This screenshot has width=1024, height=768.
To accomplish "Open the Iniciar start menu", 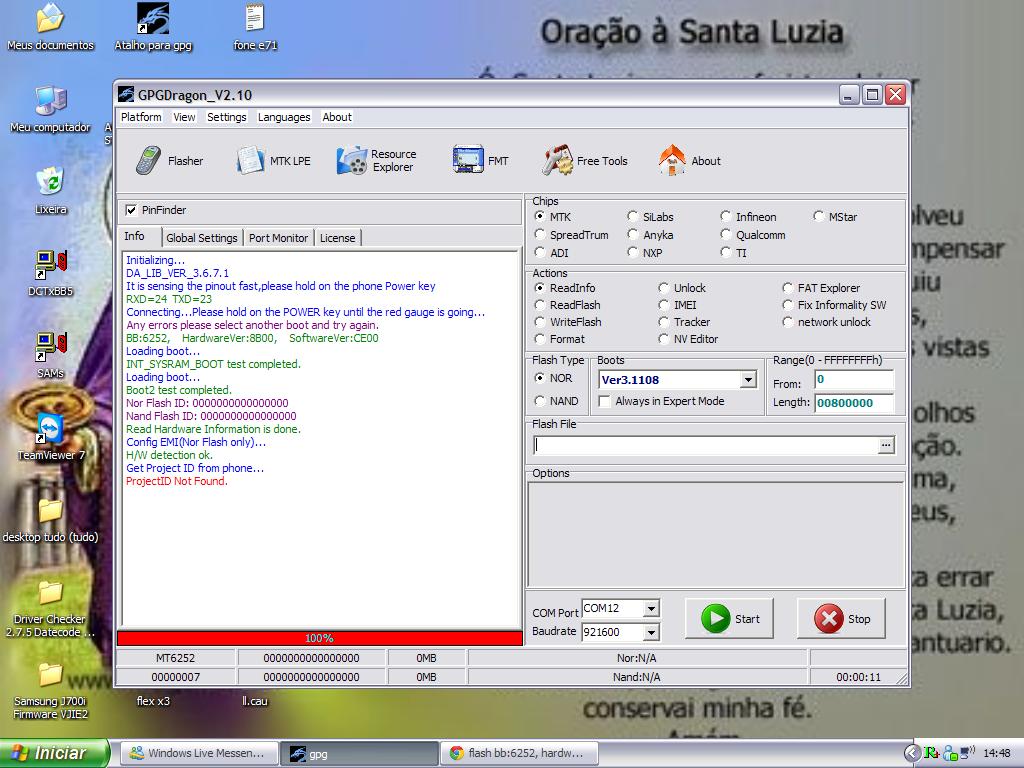I will click(x=55, y=753).
